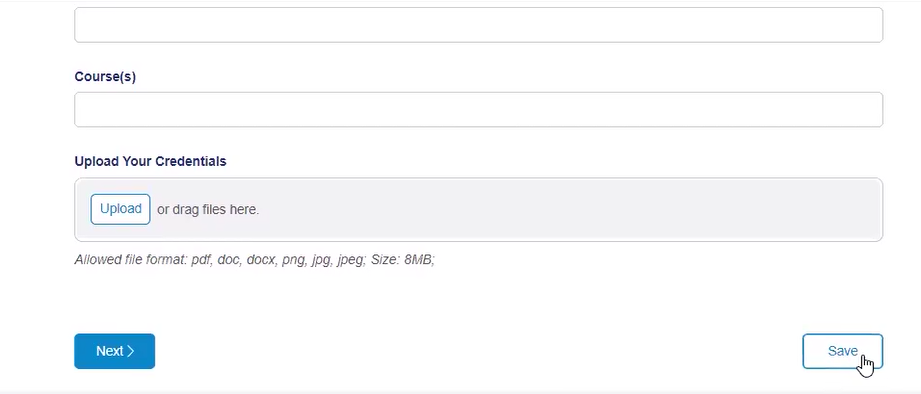Click the Next button's chevron arrow icon
Image resolution: width=921 pixels, height=394 pixels.
(x=130, y=351)
